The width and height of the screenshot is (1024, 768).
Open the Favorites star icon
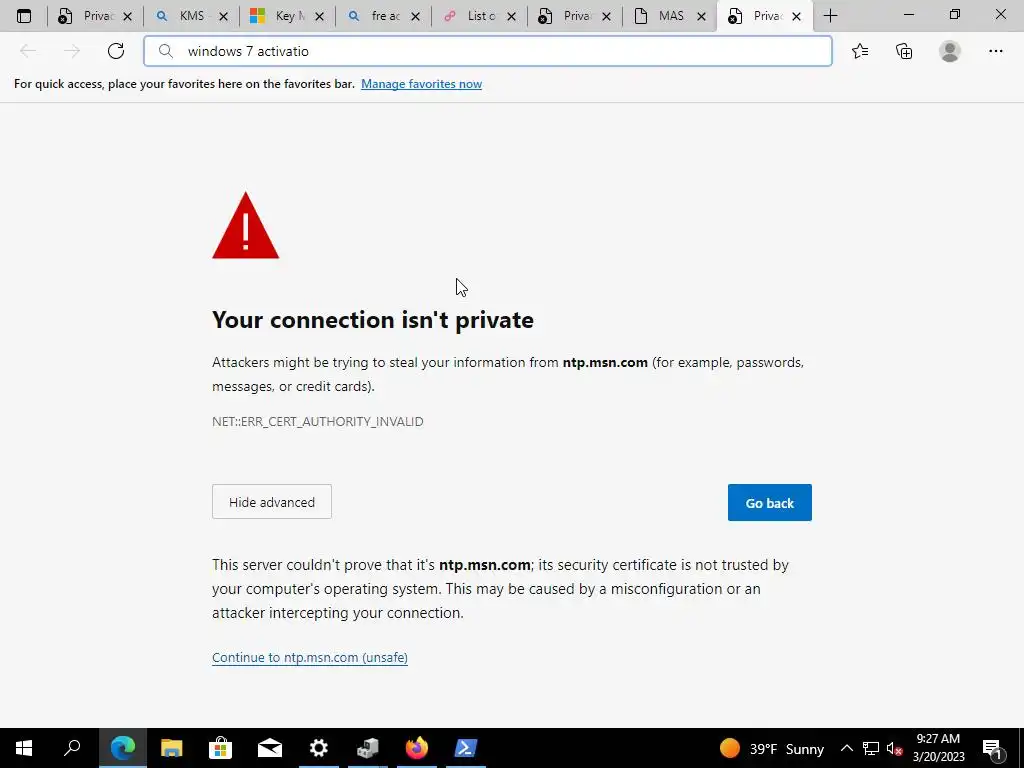coord(860,51)
